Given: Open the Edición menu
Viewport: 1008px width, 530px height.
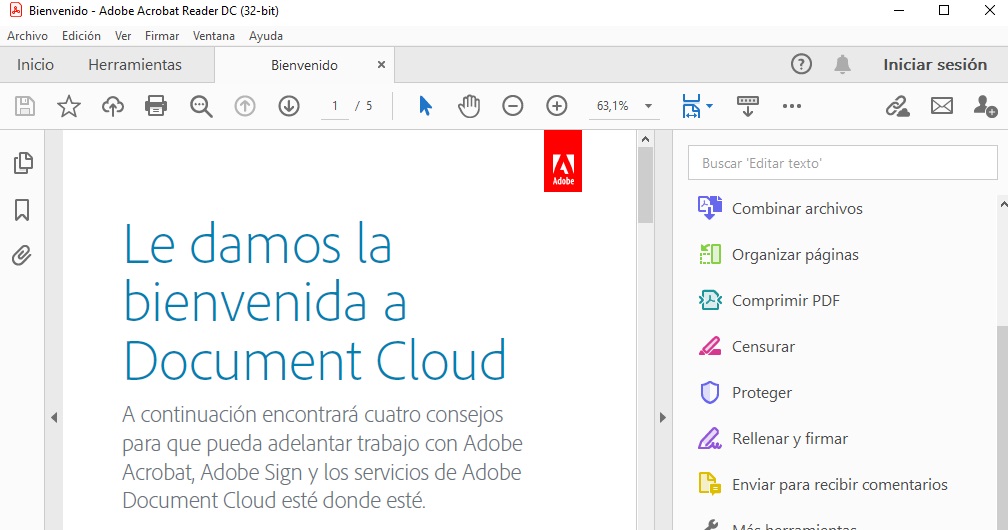Looking at the screenshot, I should [81, 36].
